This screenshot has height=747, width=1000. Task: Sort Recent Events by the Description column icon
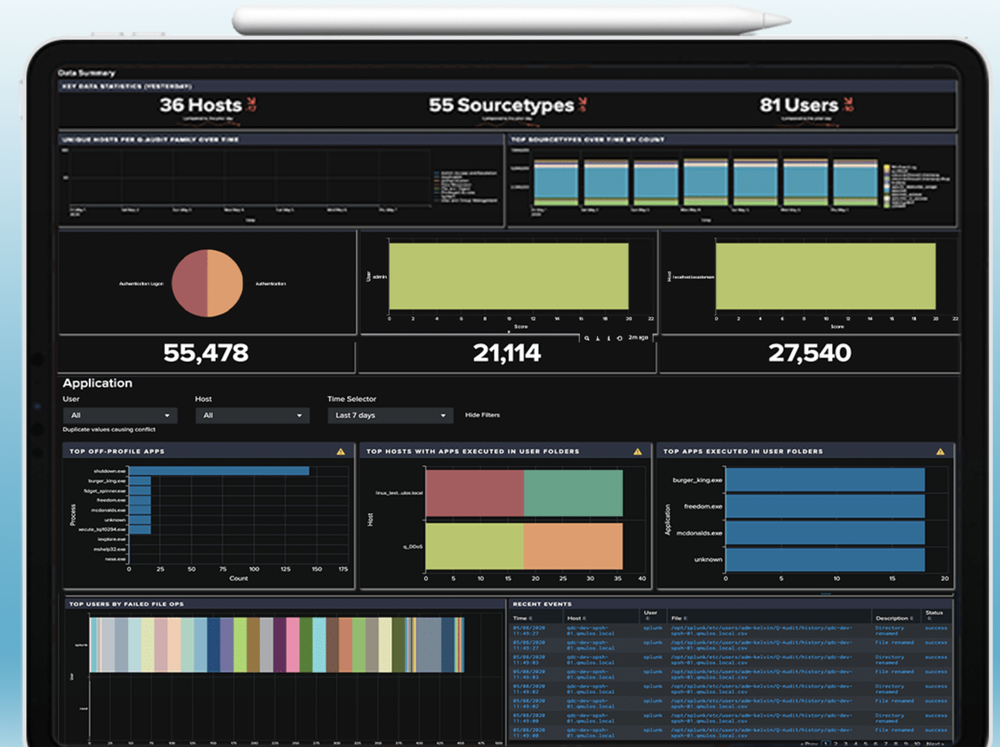(911, 618)
